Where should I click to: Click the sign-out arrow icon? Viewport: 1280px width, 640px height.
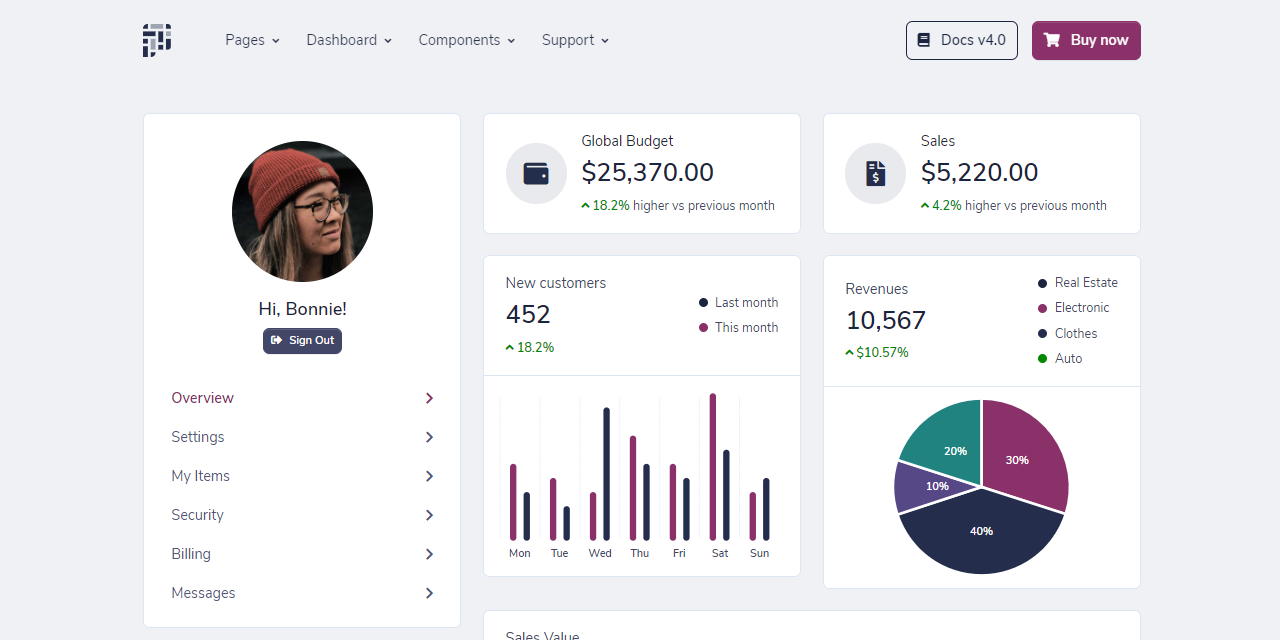278,340
